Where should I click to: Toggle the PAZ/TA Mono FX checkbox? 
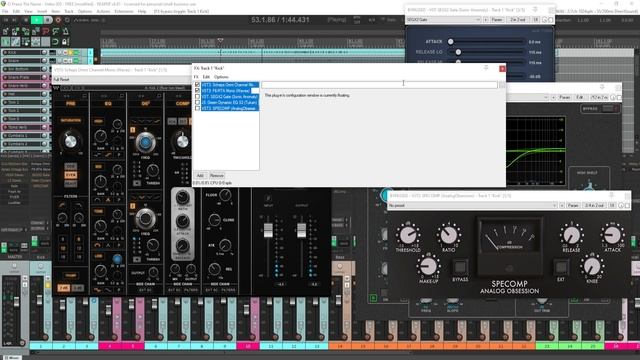(x=198, y=91)
